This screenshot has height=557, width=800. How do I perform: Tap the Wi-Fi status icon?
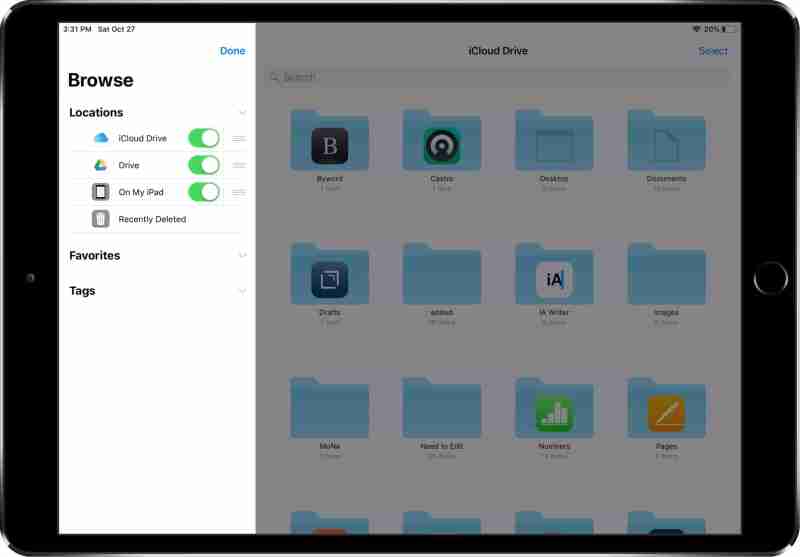point(696,29)
